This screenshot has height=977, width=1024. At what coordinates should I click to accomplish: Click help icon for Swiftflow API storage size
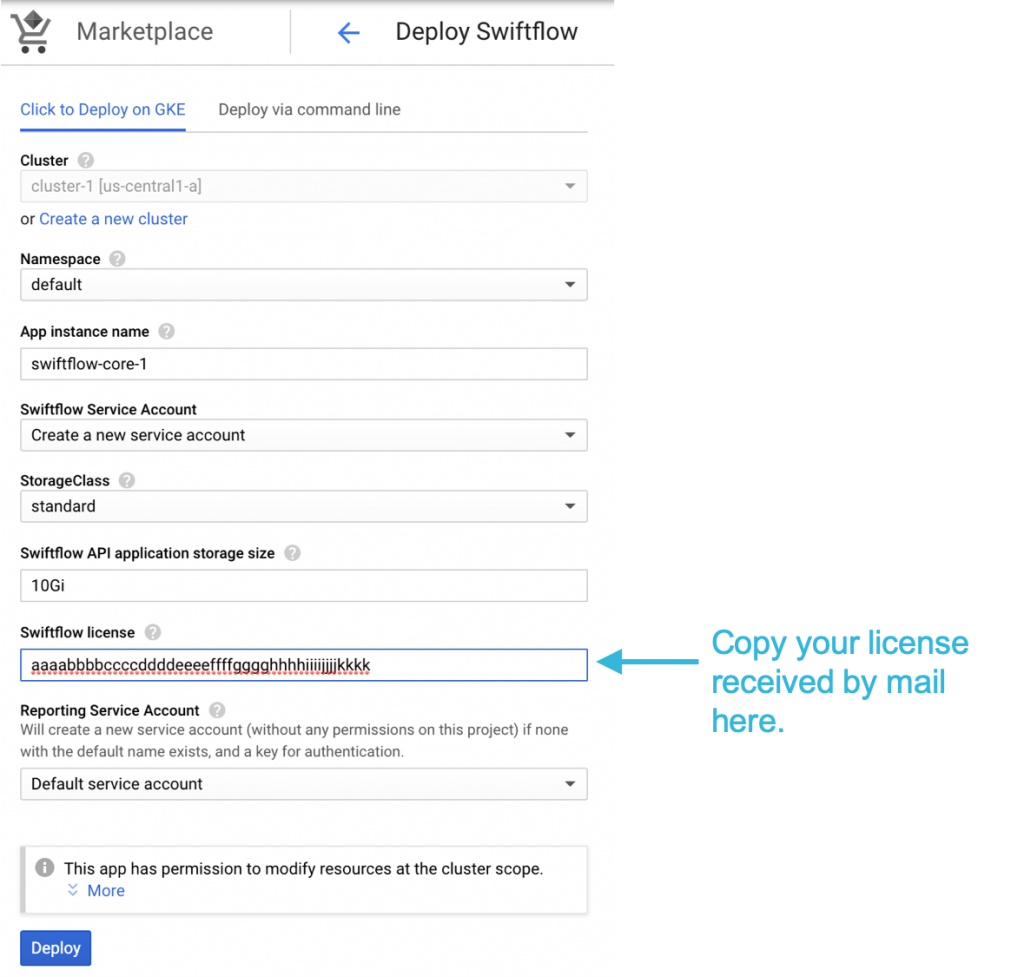292,553
